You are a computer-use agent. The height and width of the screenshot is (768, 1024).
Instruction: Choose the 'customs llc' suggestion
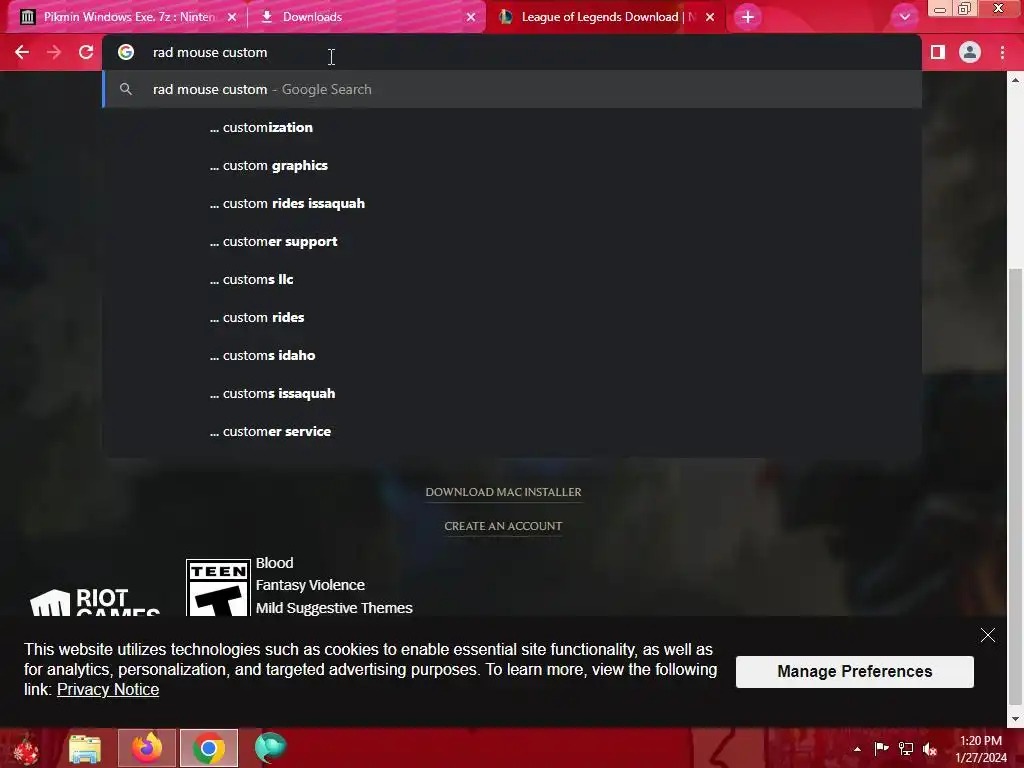tap(512, 279)
